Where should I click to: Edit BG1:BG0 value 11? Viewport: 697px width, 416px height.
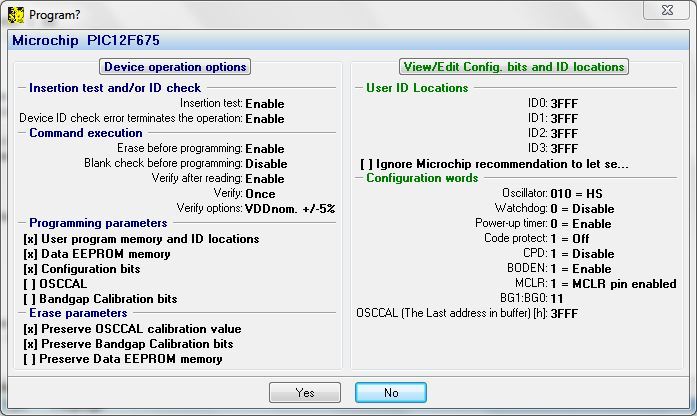557,299
